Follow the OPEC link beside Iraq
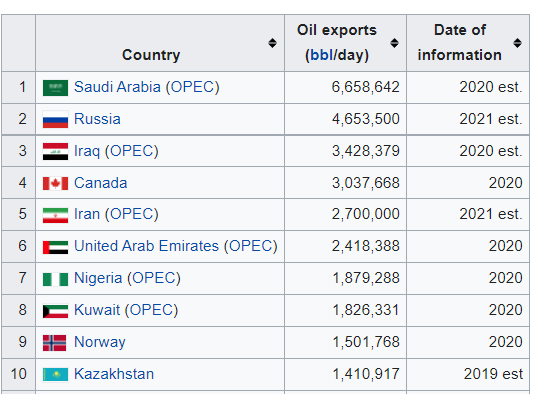Image resolution: width=535 pixels, height=394 pixels. coord(132,151)
